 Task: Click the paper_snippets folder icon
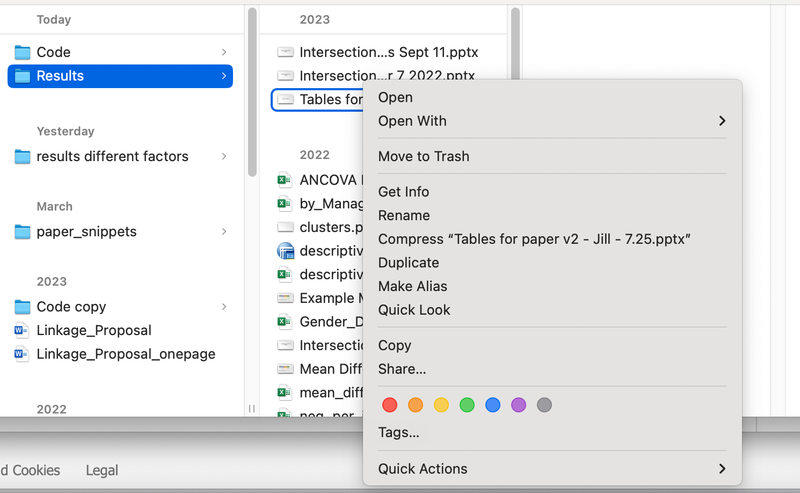[x=22, y=232]
